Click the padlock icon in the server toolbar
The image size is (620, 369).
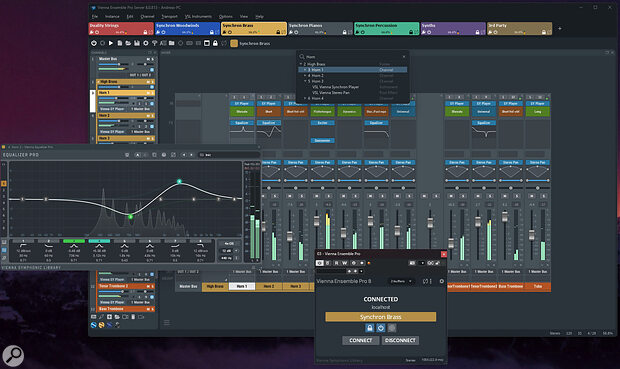215,43
